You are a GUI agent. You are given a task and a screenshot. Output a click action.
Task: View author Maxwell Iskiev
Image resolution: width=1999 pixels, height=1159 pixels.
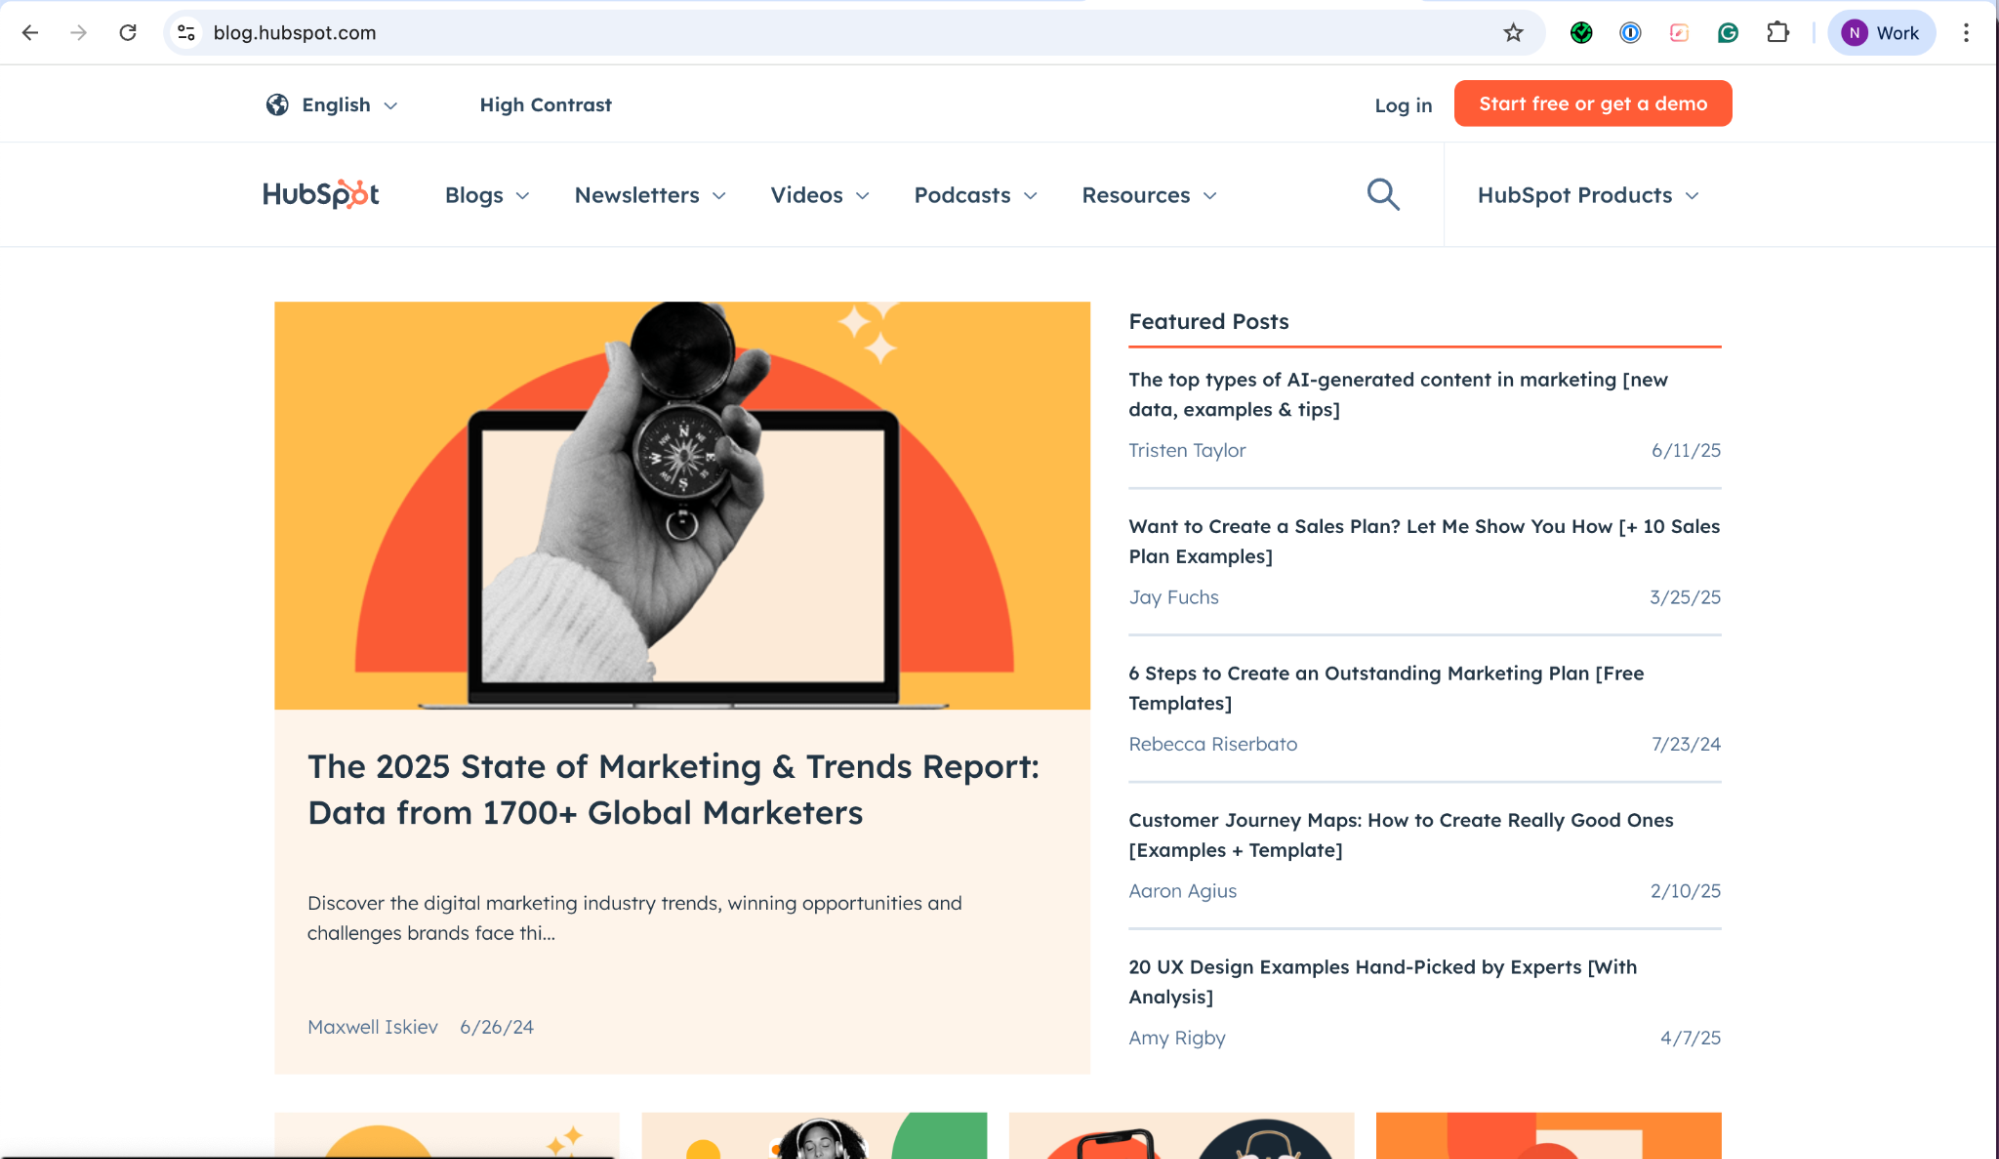[372, 1027]
